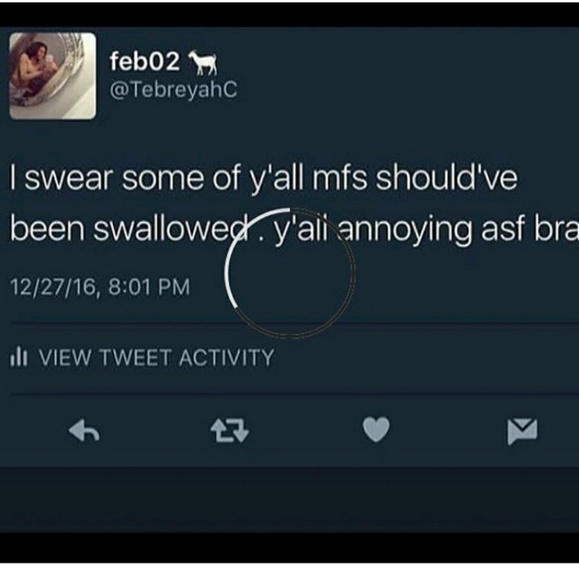Share via the envelope message icon
This screenshot has height=580, width=579.
pyautogui.click(x=522, y=431)
